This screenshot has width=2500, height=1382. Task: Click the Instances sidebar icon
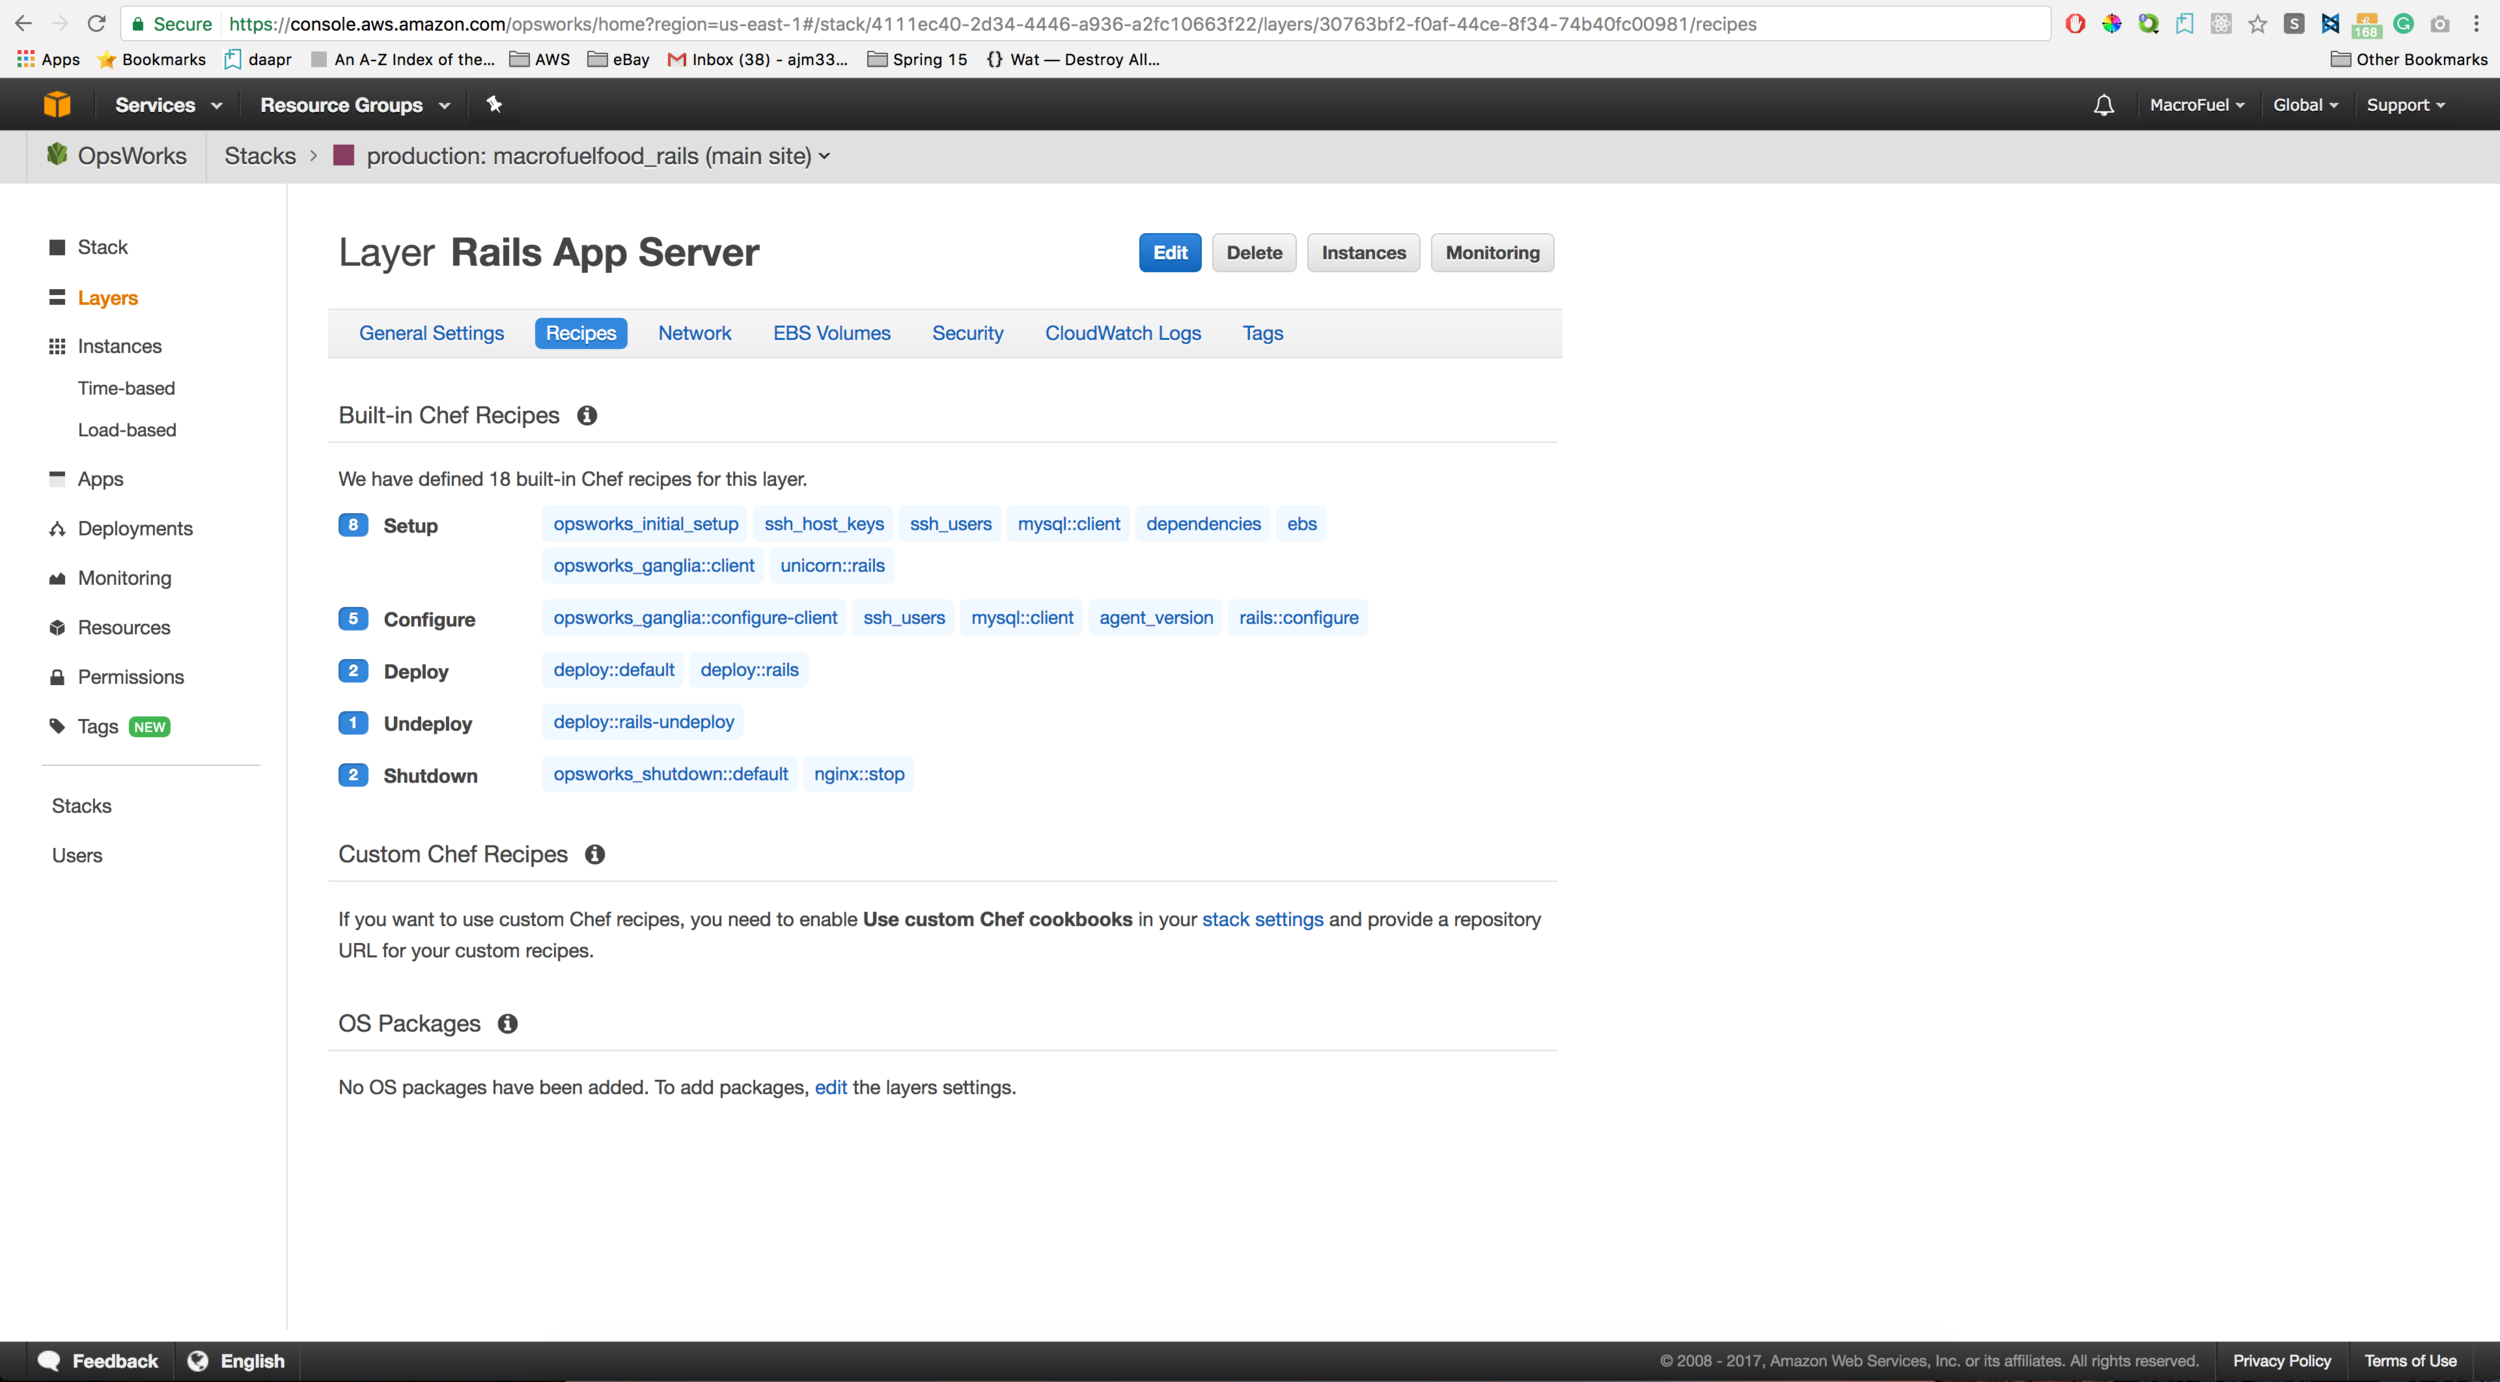pyautogui.click(x=58, y=346)
